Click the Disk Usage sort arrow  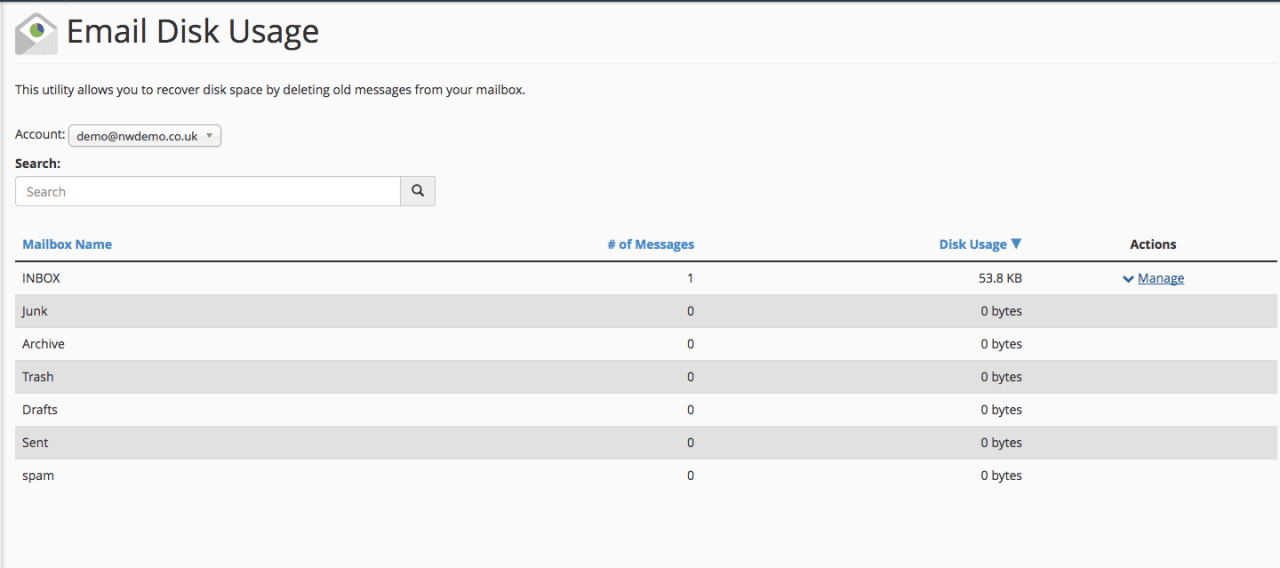pos(1016,244)
